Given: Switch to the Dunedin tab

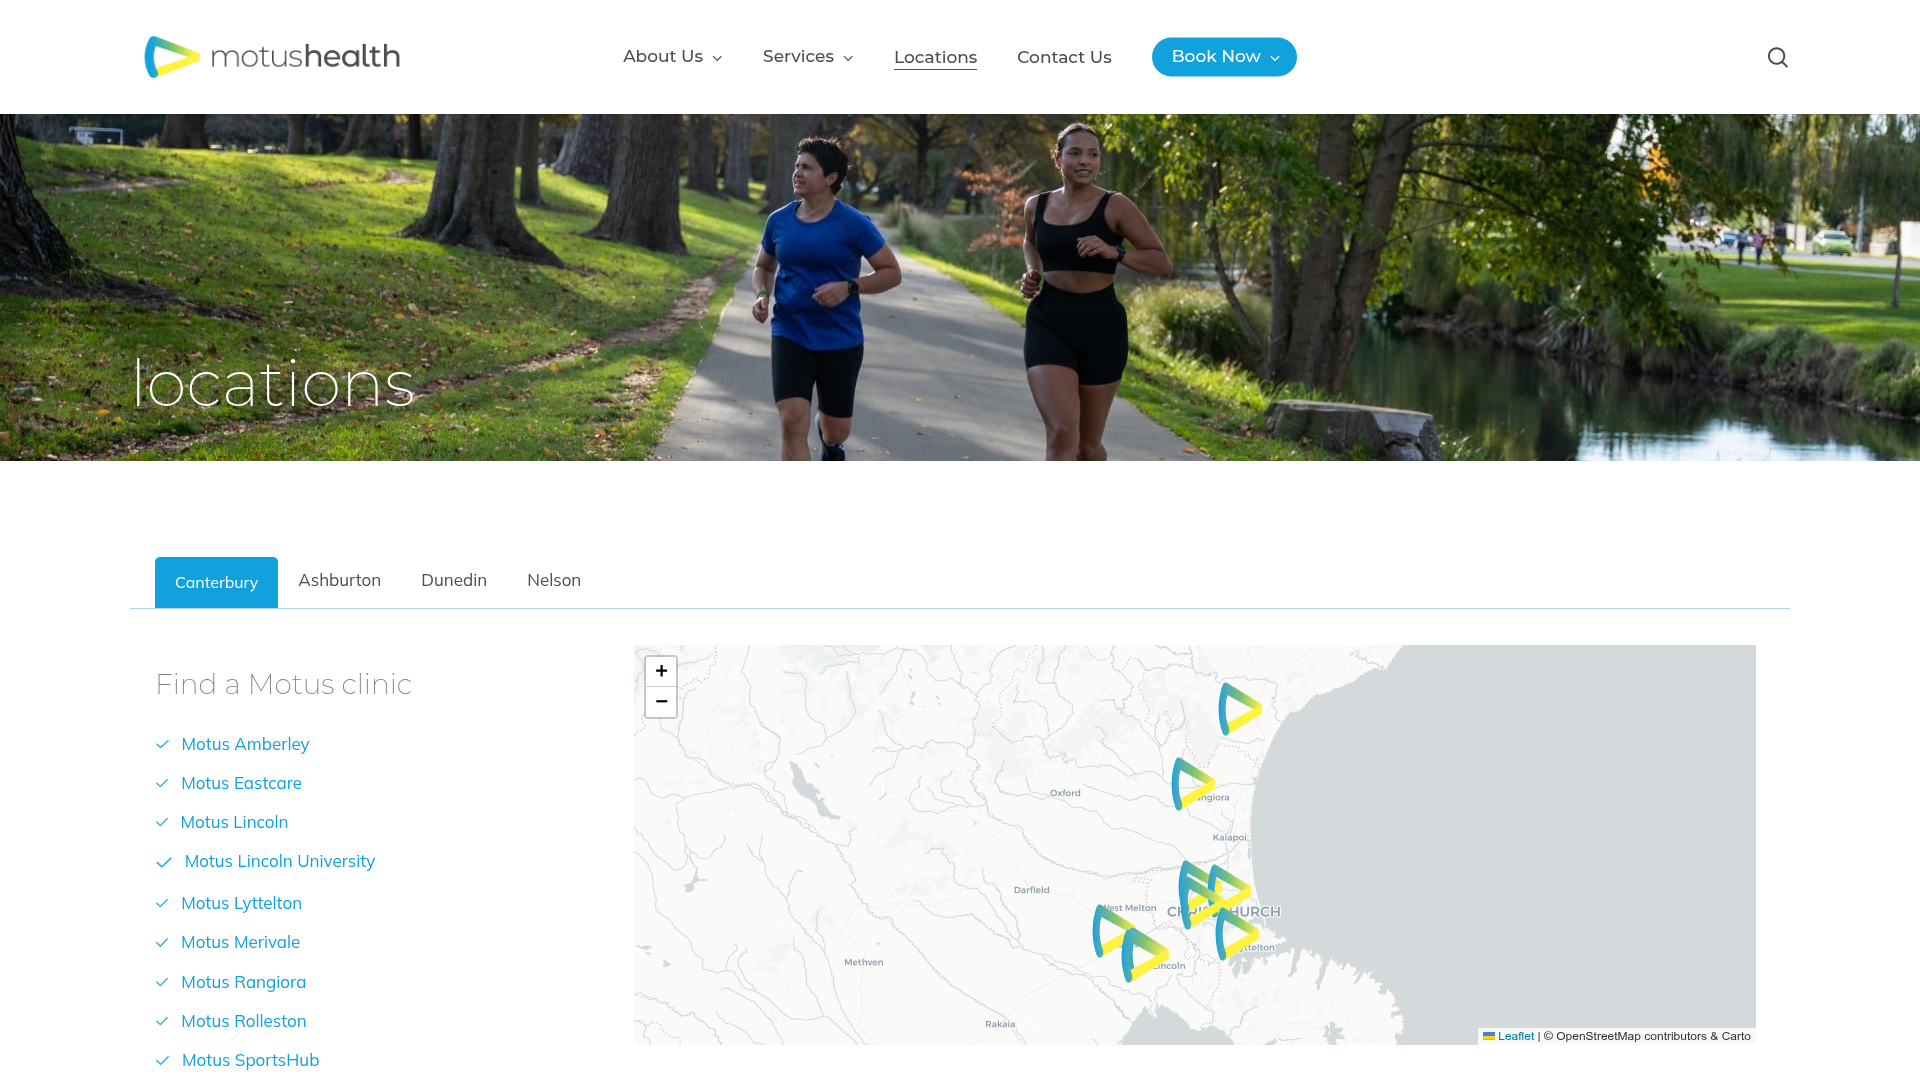Looking at the screenshot, I should click(454, 580).
